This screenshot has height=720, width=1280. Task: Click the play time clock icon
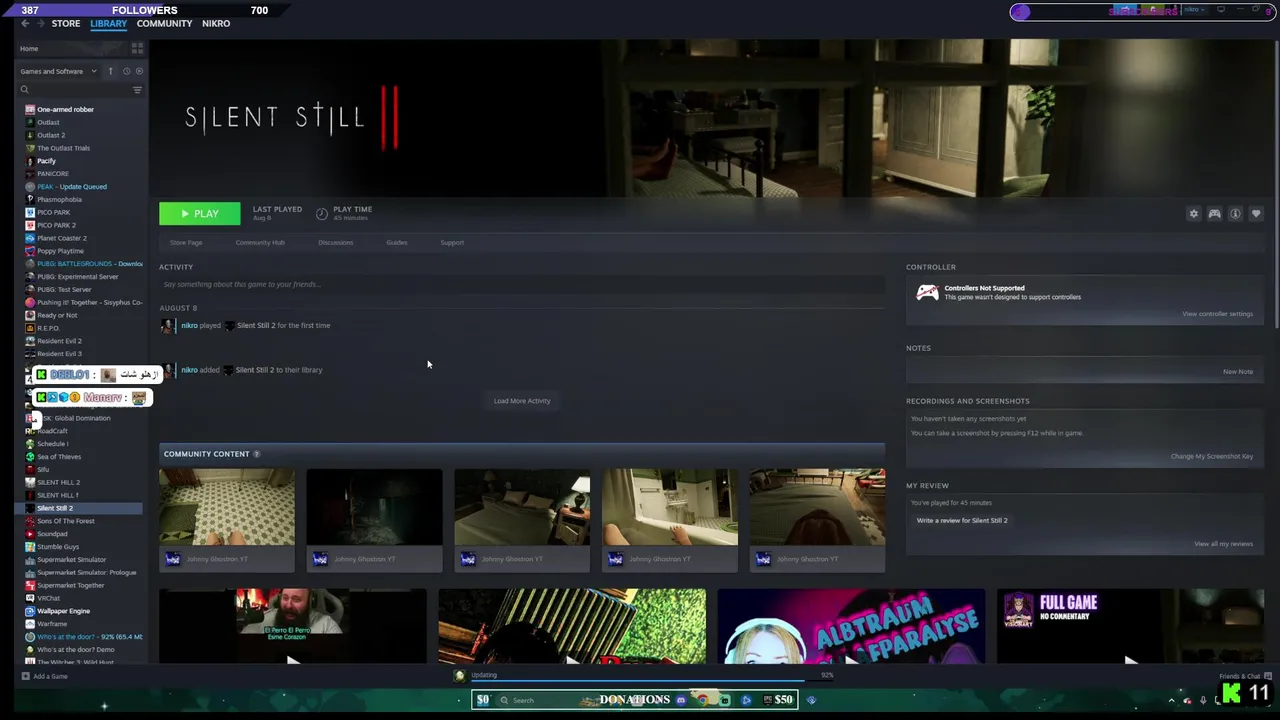[x=322, y=213]
